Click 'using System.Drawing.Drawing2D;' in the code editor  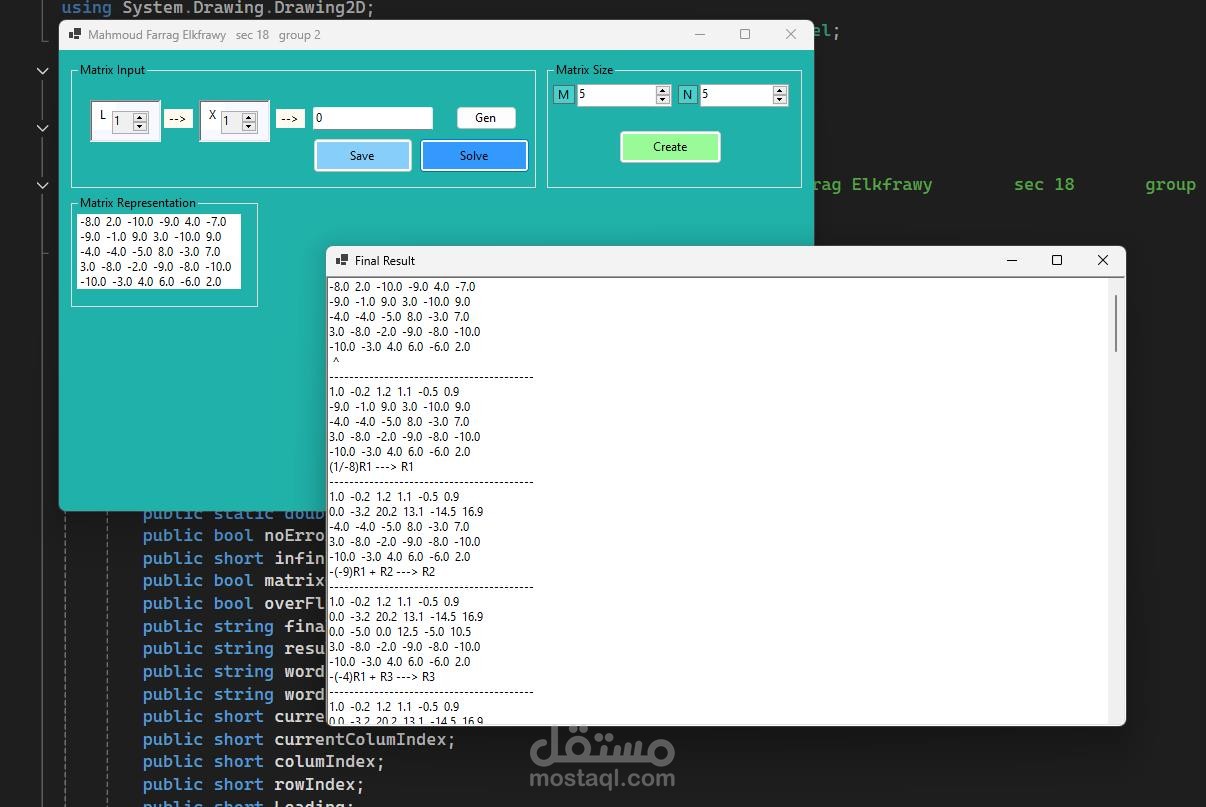[x=218, y=8]
